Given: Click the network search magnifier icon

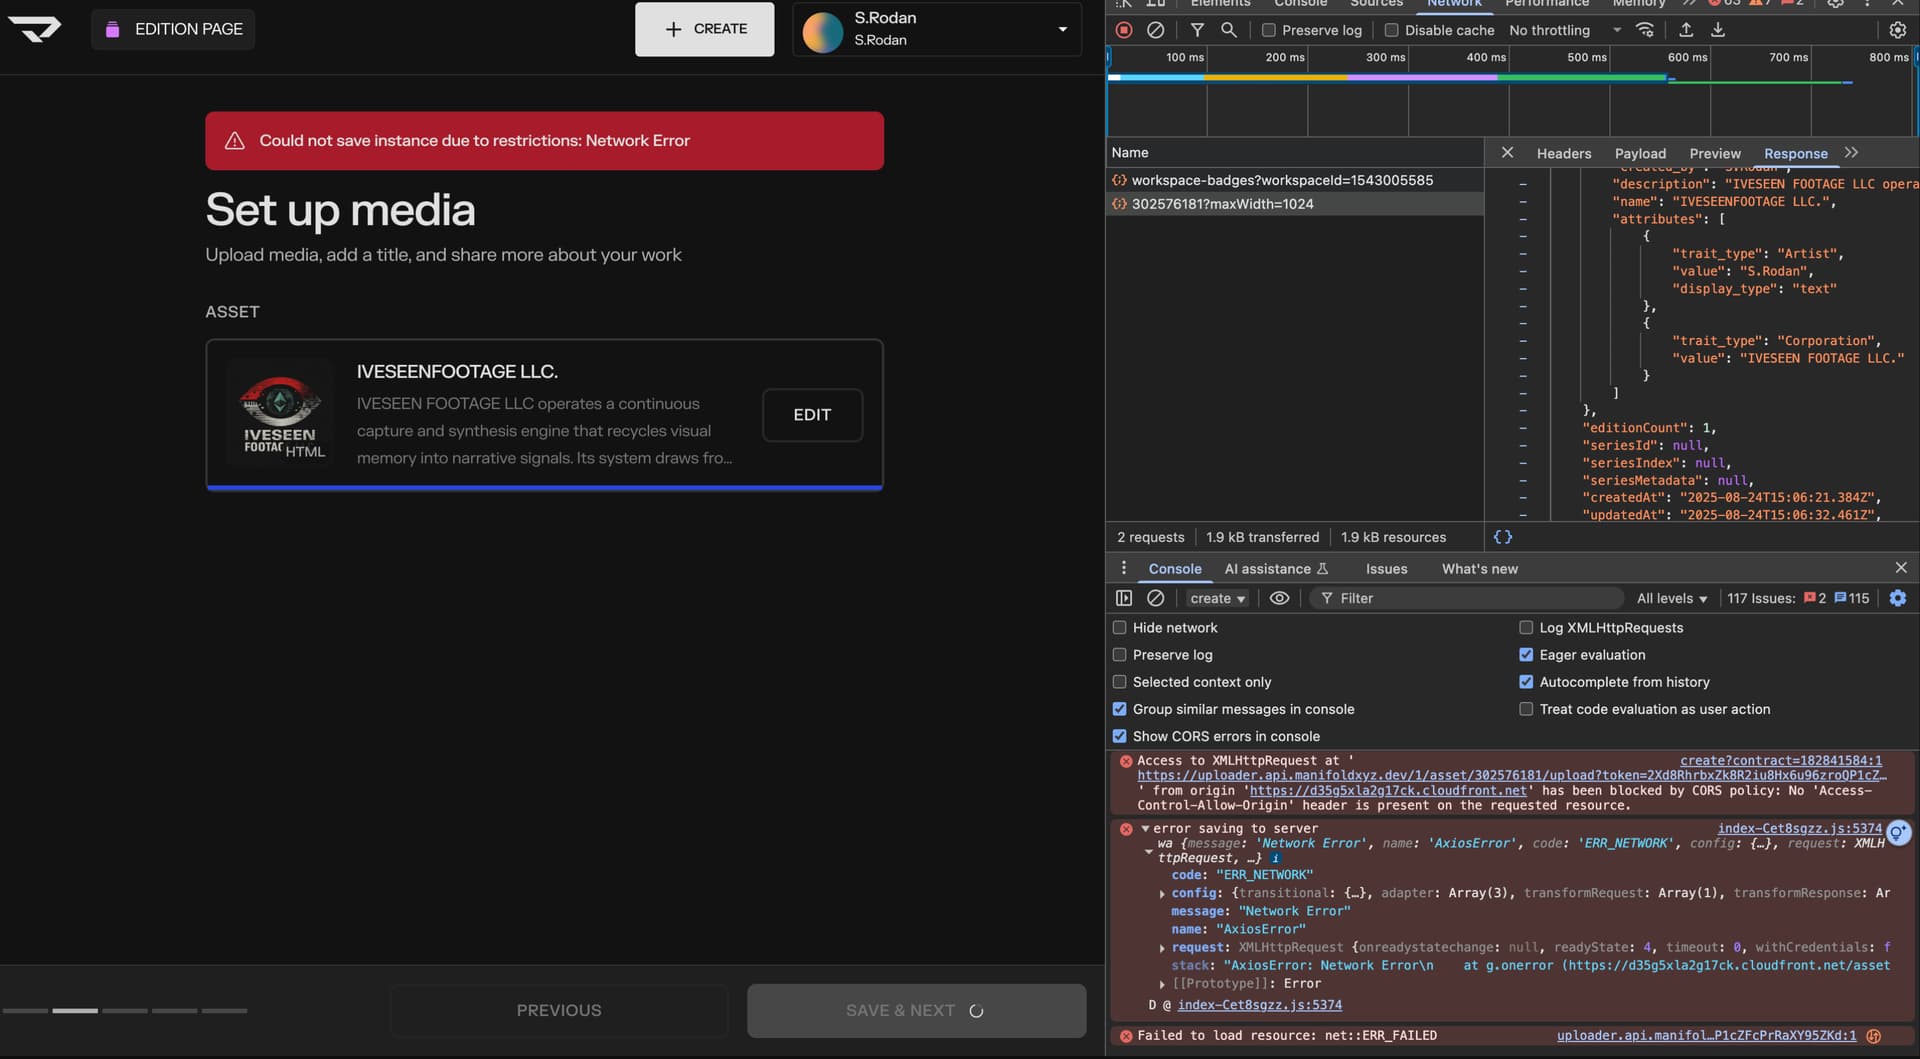Looking at the screenshot, I should [x=1229, y=30].
